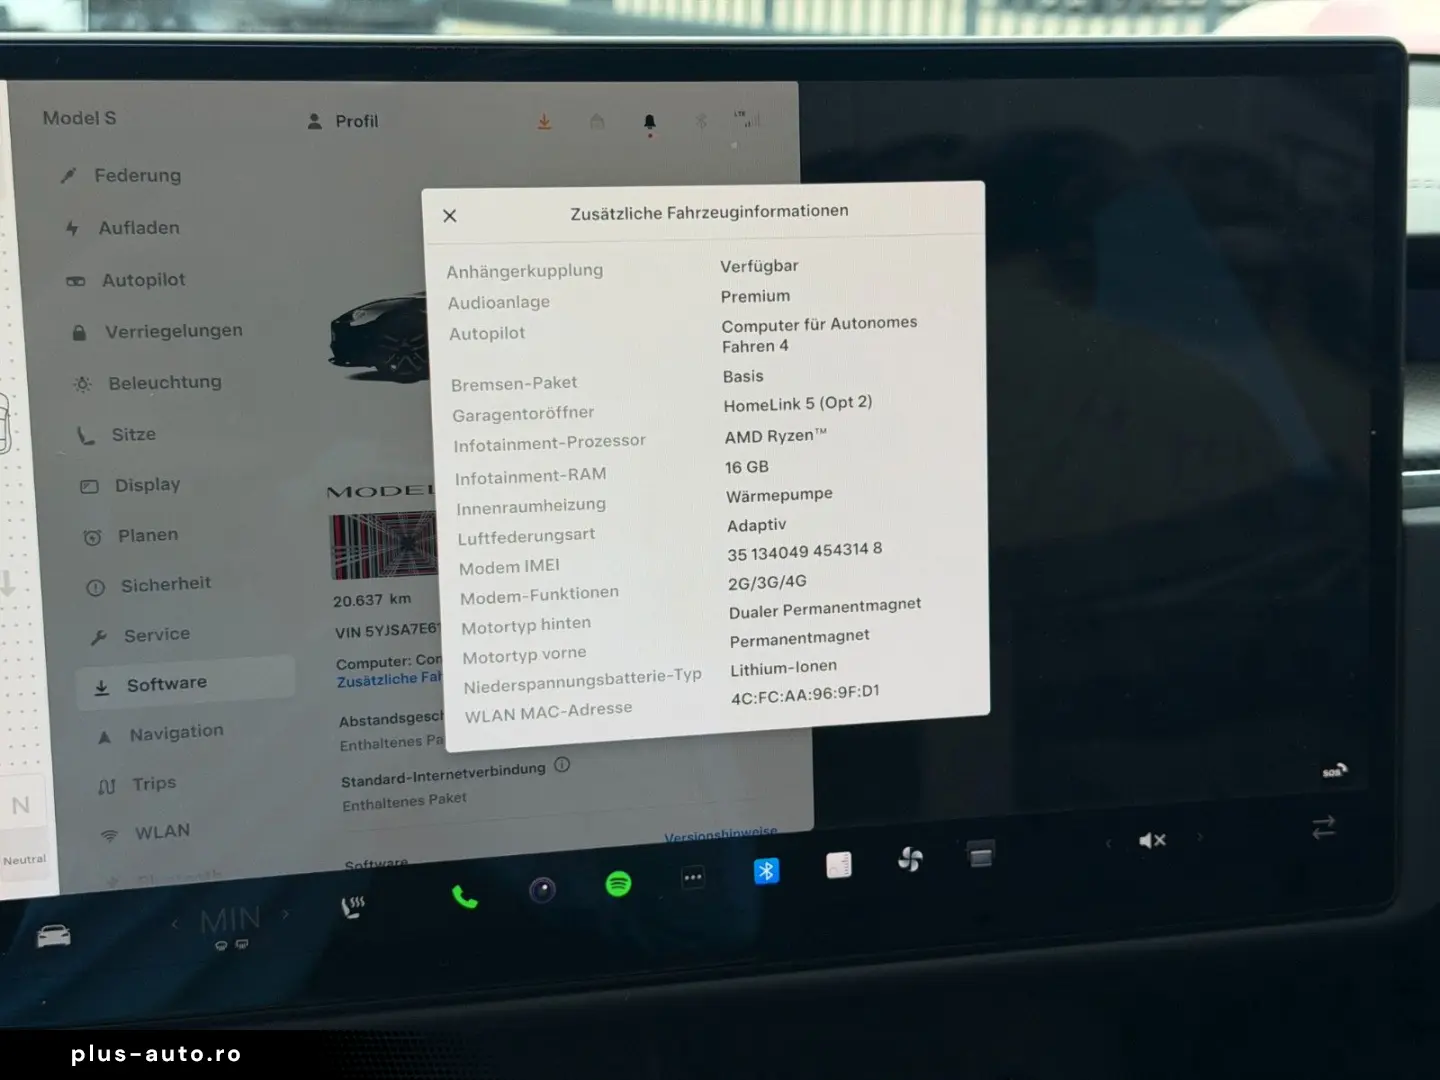This screenshot has width=1440, height=1080.
Task: Open the climate fan control
Action: [x=910, y=859]
